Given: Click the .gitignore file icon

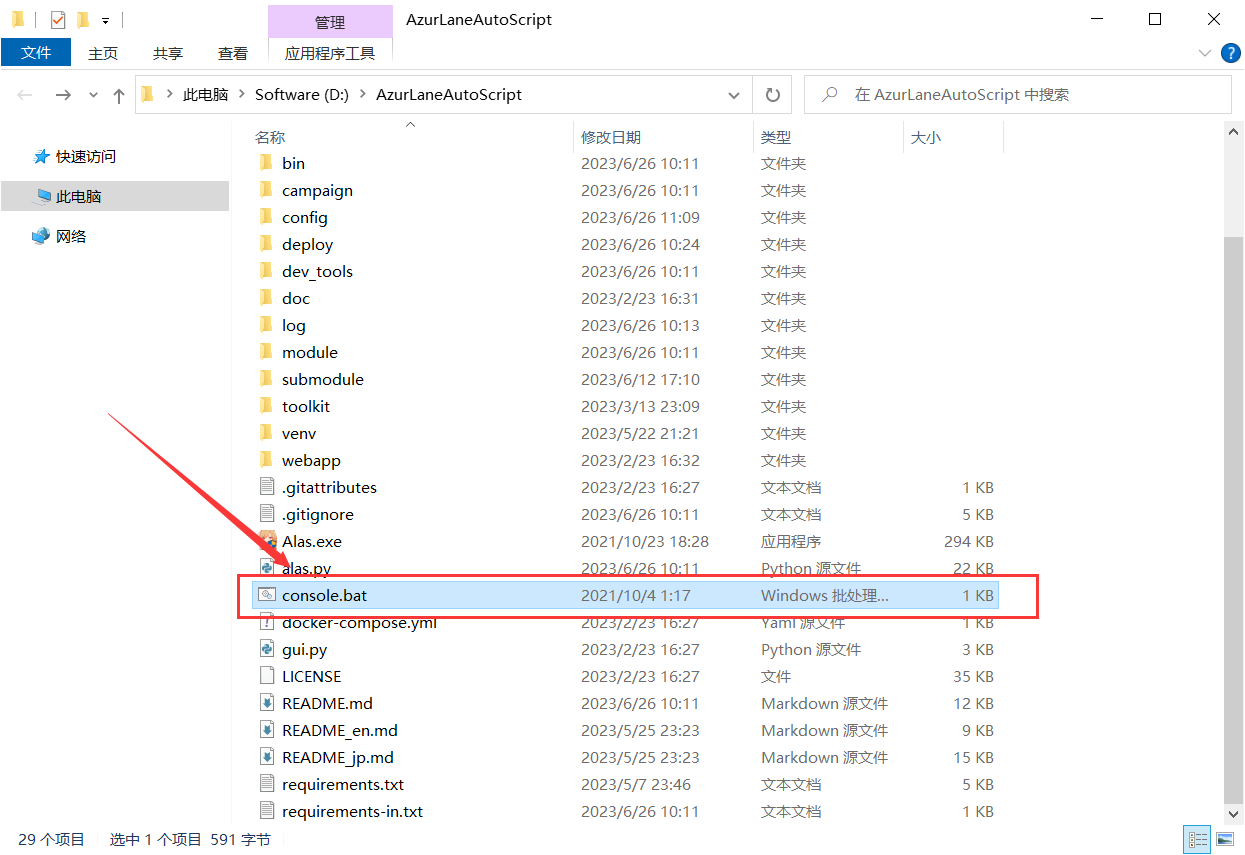Looking at the screenshot, I should (266, 514).
